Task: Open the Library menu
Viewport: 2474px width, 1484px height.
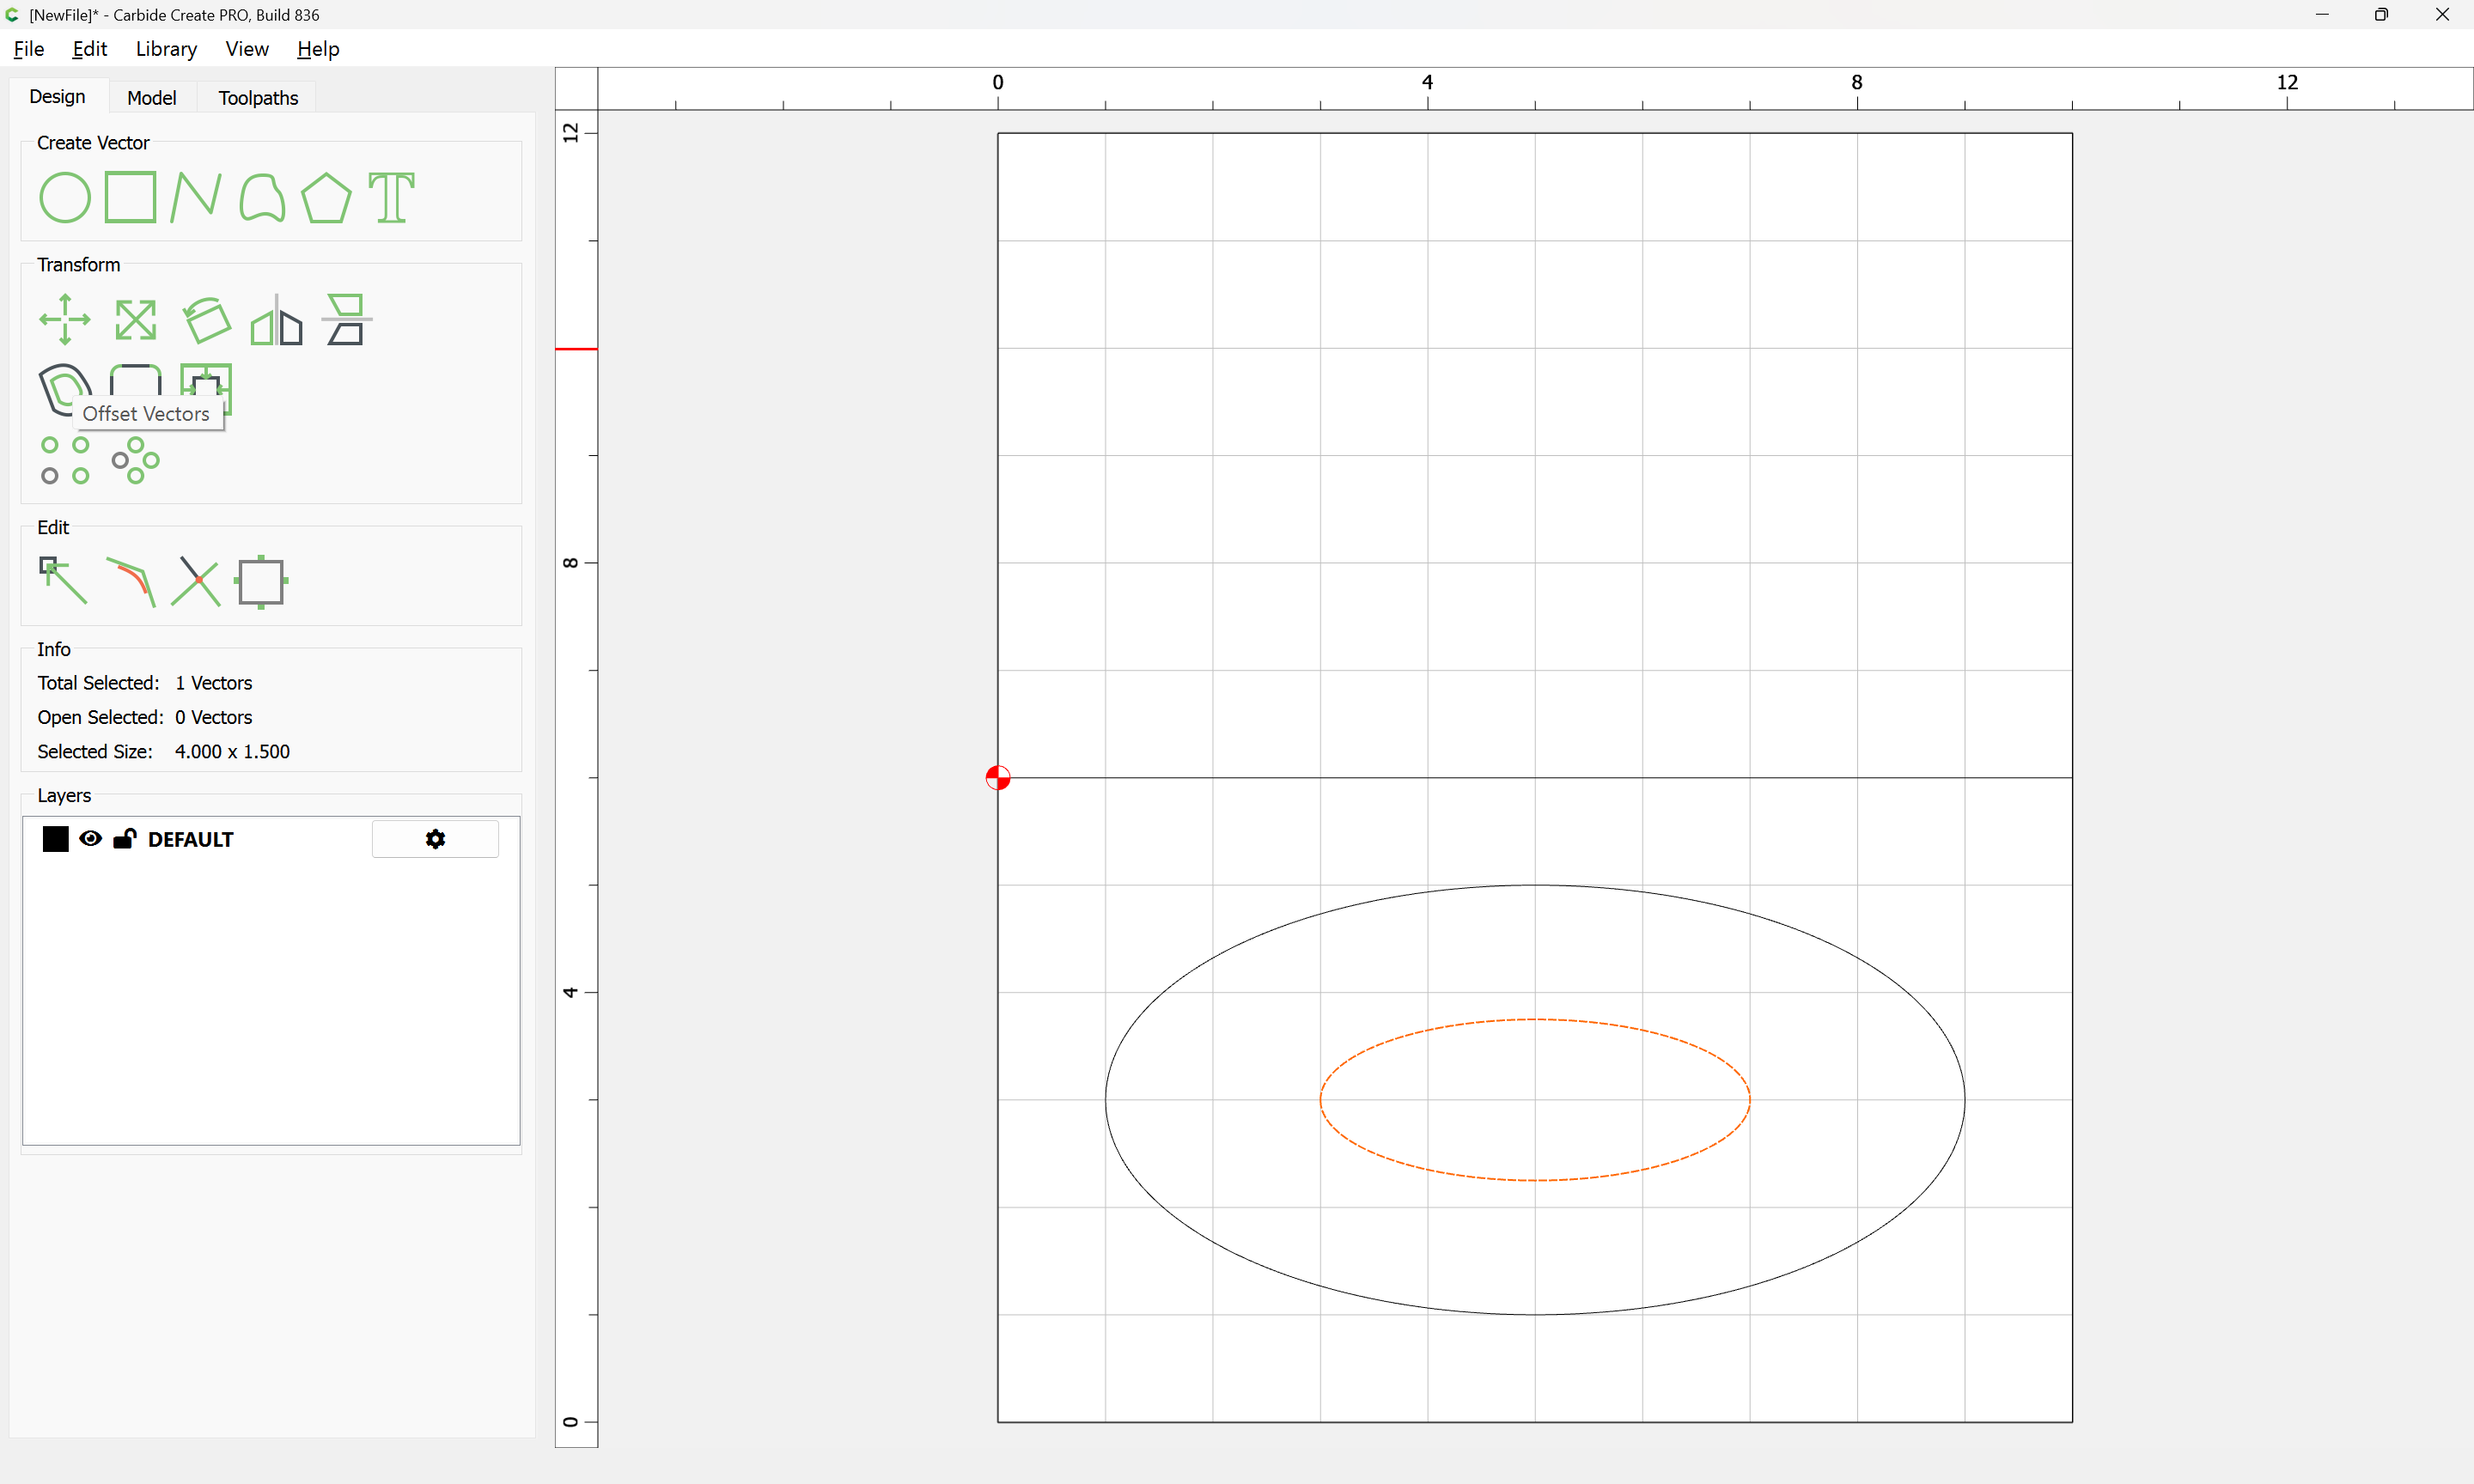Action: pyautogui.click(x=166, y=49)
